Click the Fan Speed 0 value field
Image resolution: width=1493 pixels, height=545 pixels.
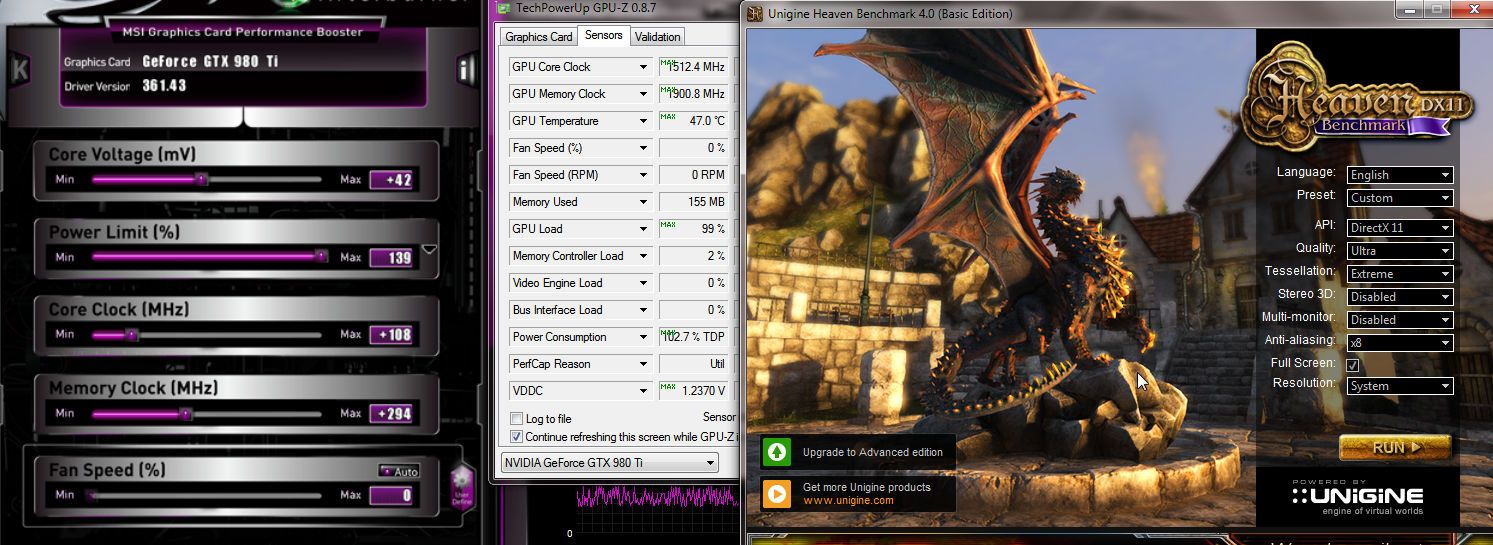(x=391, y=495)
